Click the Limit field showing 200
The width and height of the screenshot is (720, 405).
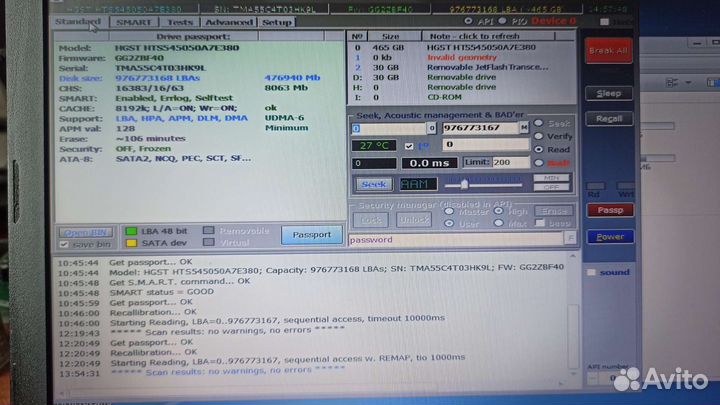[x=511, y=162]
